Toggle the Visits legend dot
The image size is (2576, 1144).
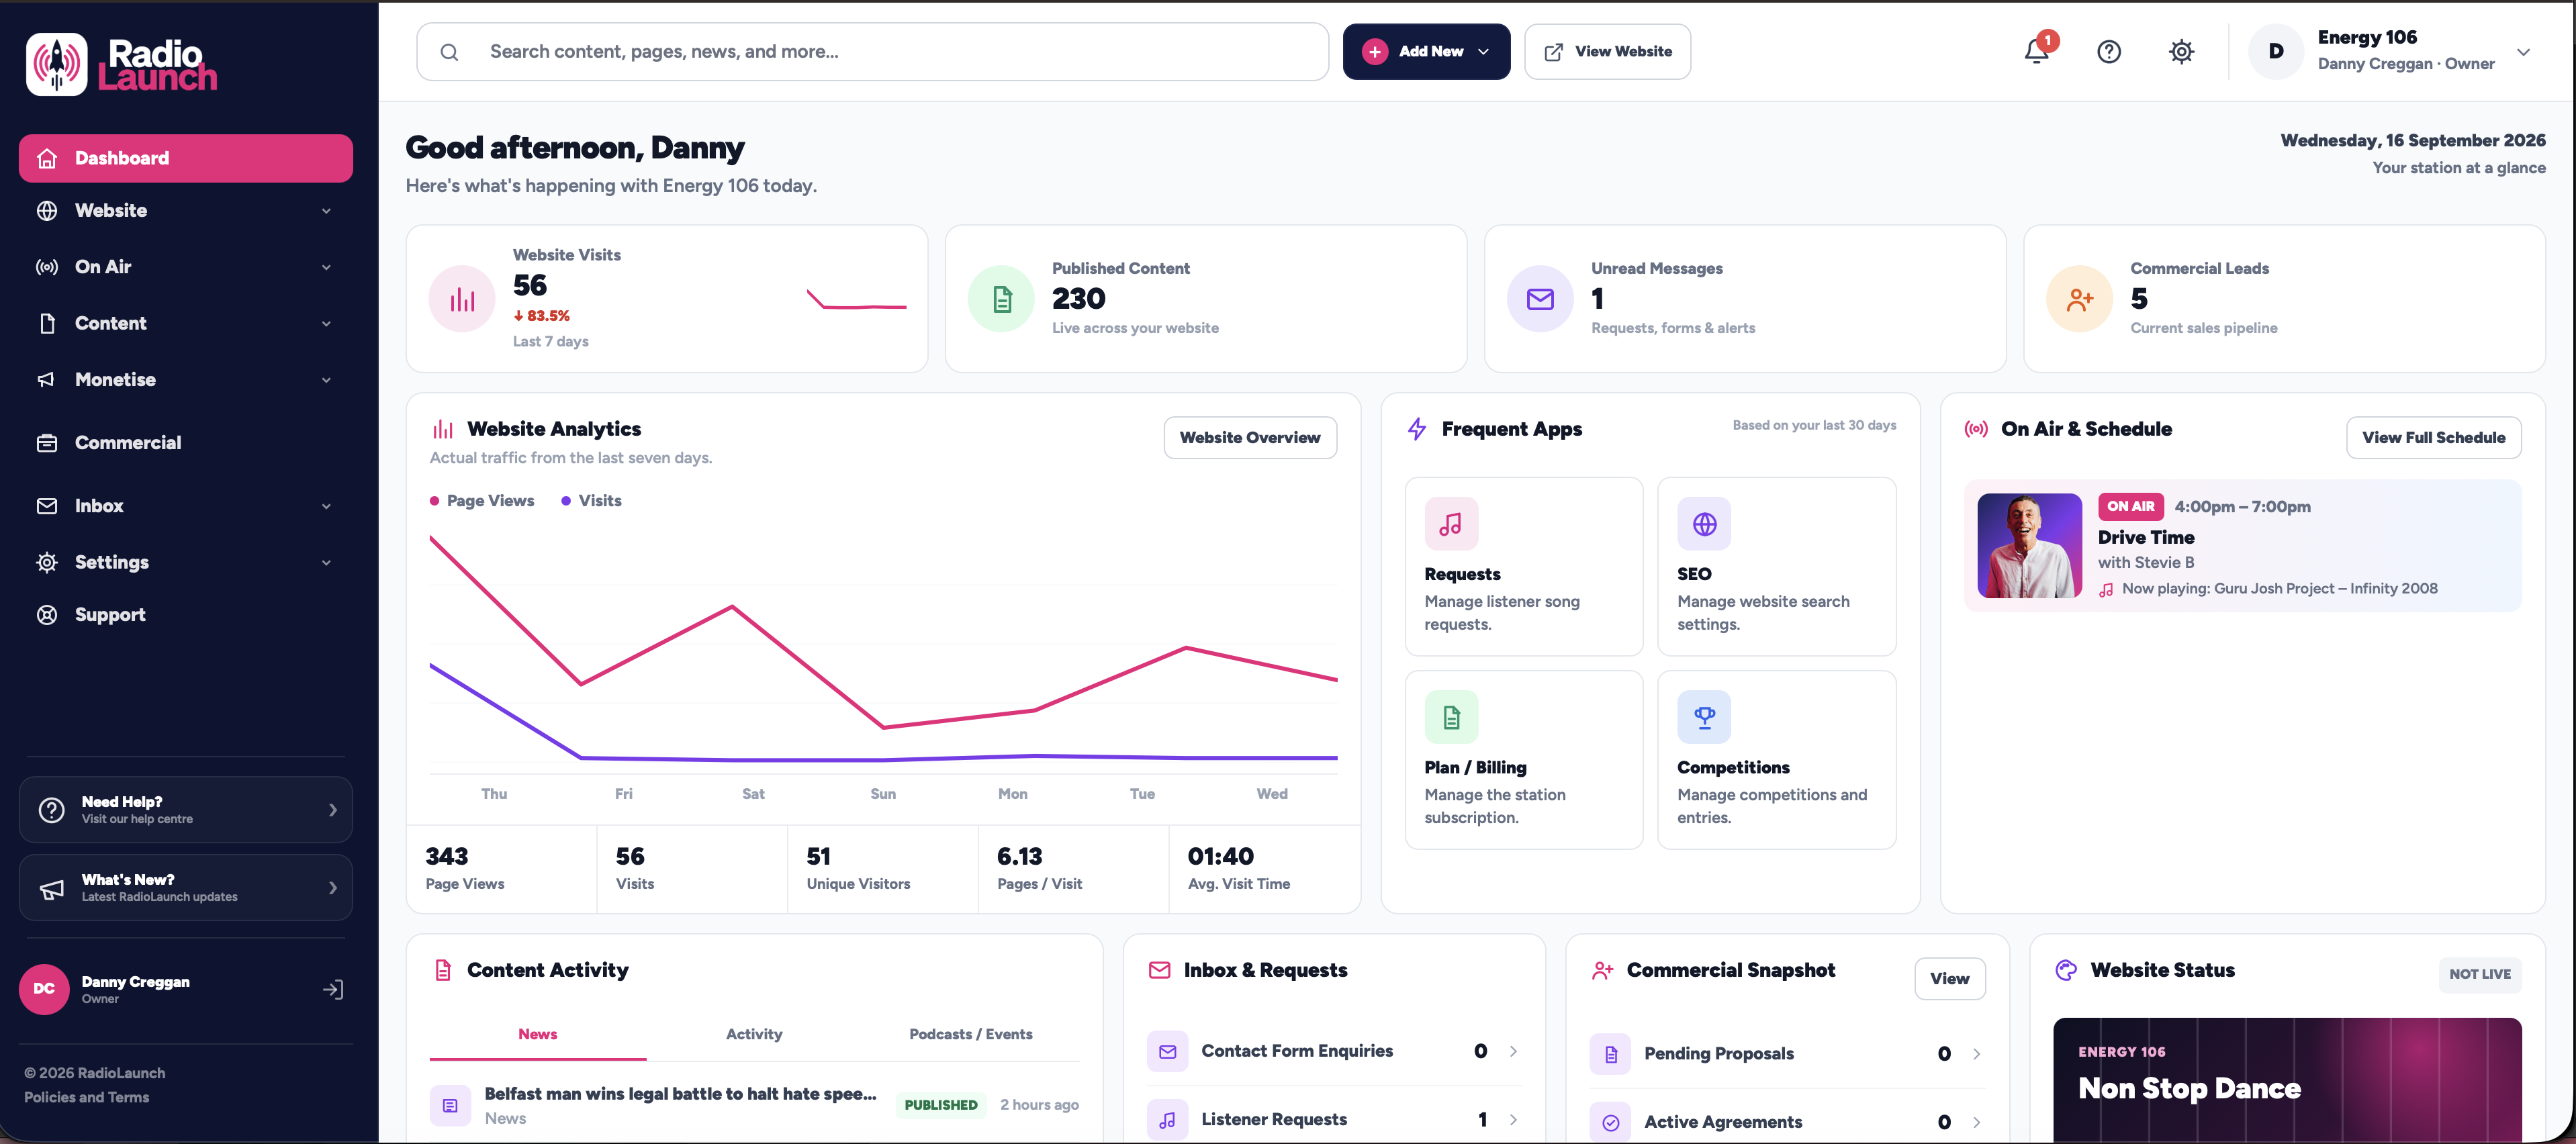click(566, 501)
